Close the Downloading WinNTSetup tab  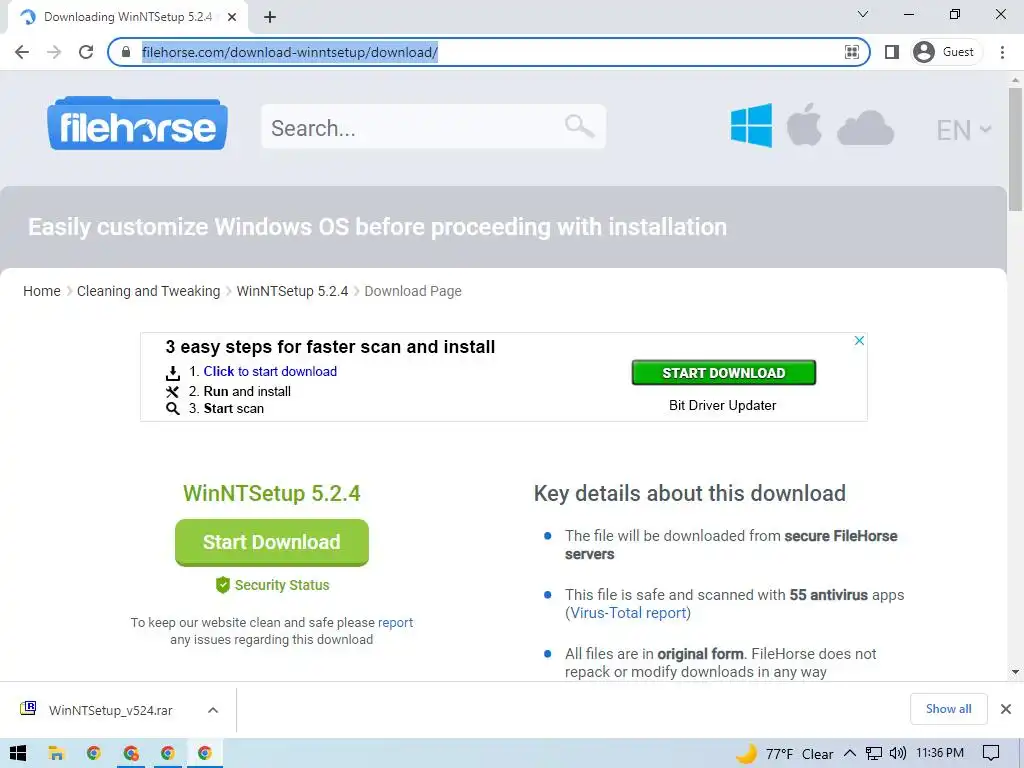point(232,18)
